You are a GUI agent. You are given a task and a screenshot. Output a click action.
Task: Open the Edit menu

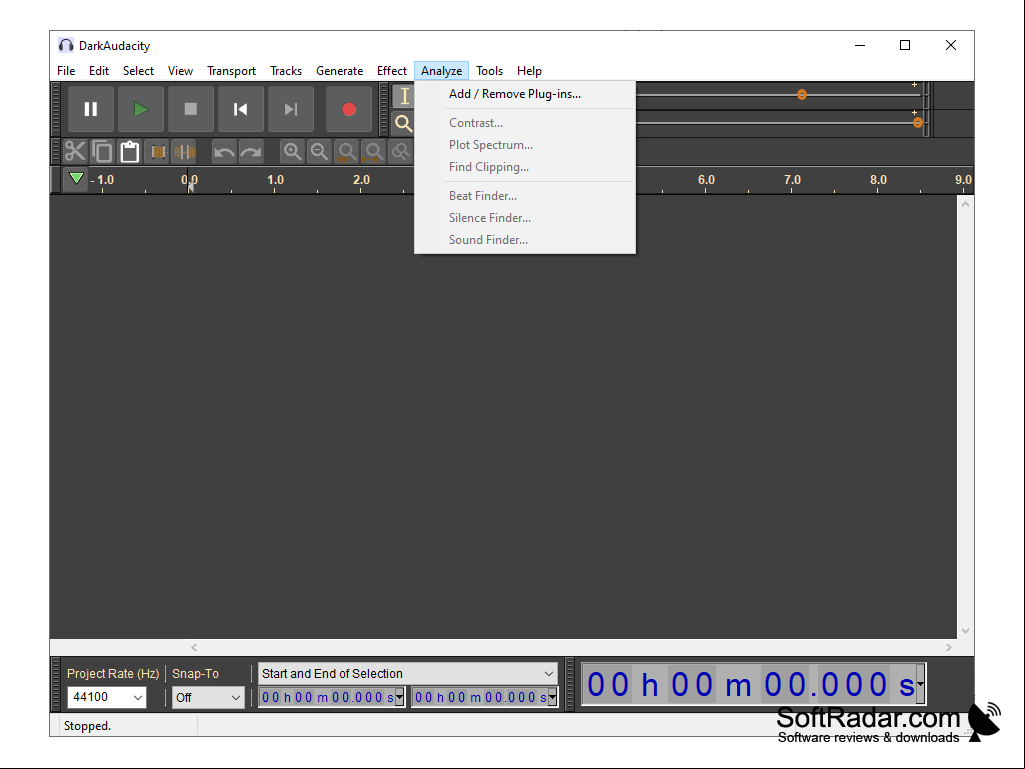pyautogui.click(x=99, y=71)
